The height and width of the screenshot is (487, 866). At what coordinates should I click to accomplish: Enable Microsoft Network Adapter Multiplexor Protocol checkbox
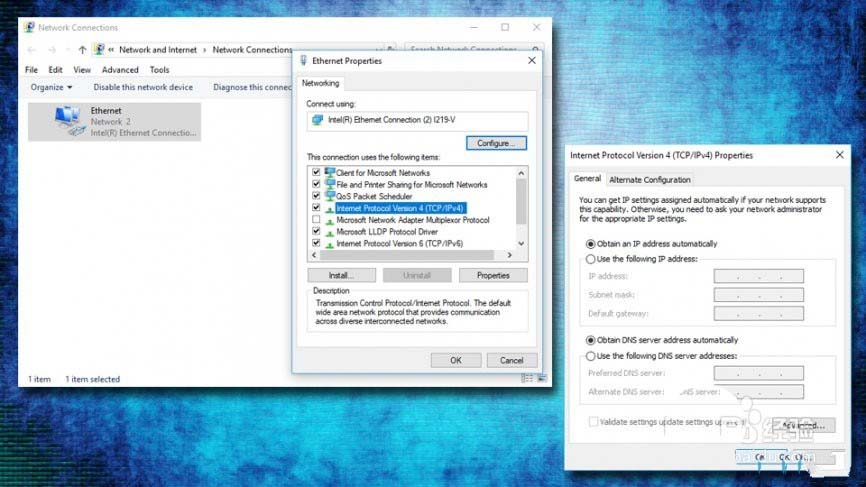click(316, 220)
